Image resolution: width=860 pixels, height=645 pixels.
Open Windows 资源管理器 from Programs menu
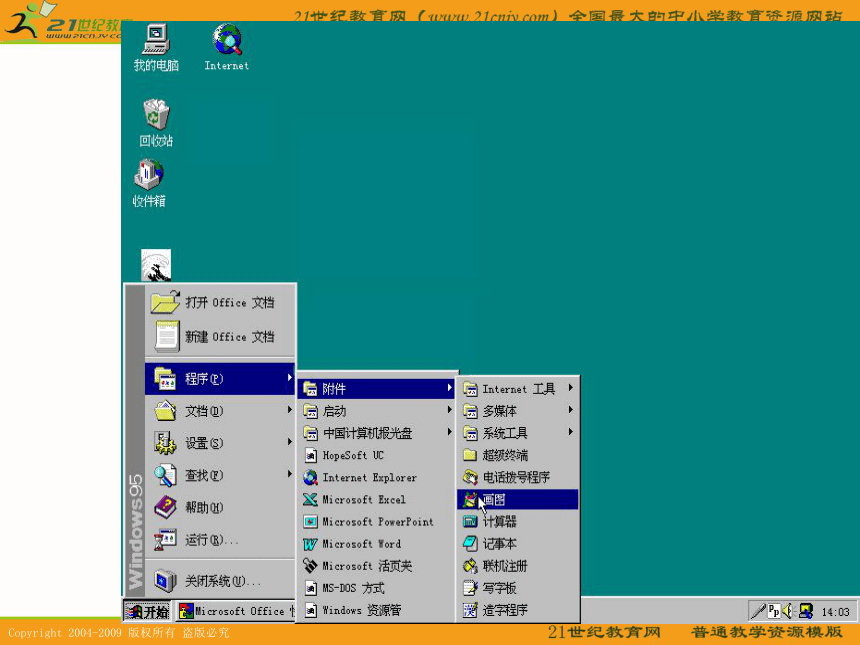pyautogui.click(x=377, y=610)
